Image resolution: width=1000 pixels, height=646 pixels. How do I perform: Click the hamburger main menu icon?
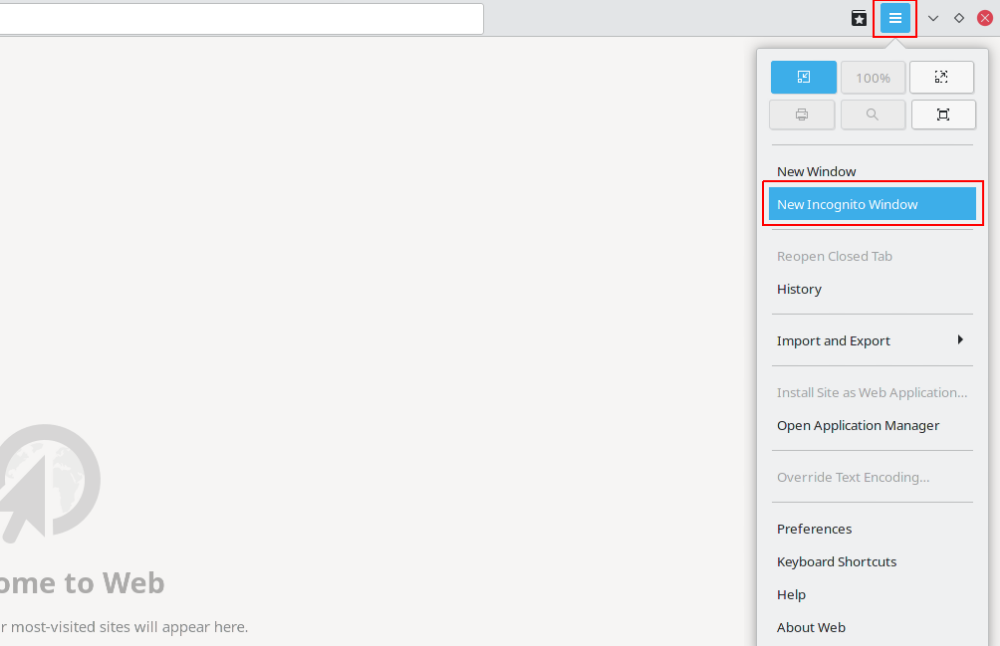[x=895, y=17]
